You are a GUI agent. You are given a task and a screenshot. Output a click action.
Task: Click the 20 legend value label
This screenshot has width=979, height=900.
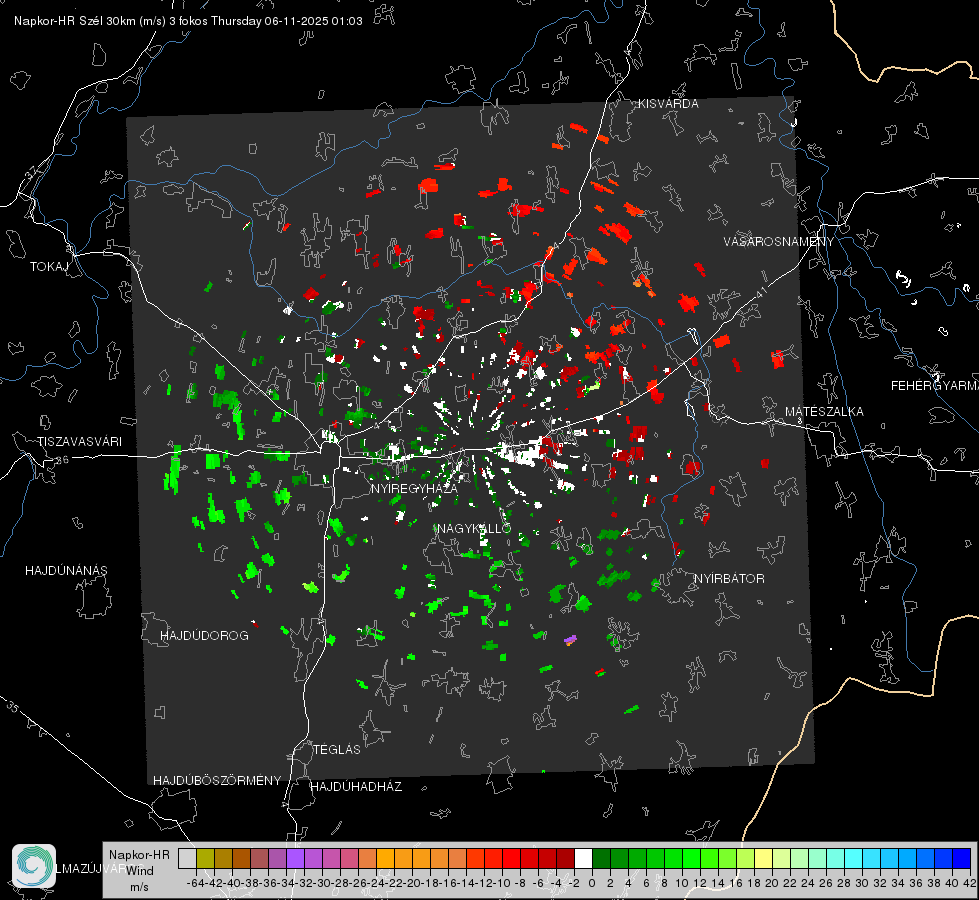(x=771, y=883)
